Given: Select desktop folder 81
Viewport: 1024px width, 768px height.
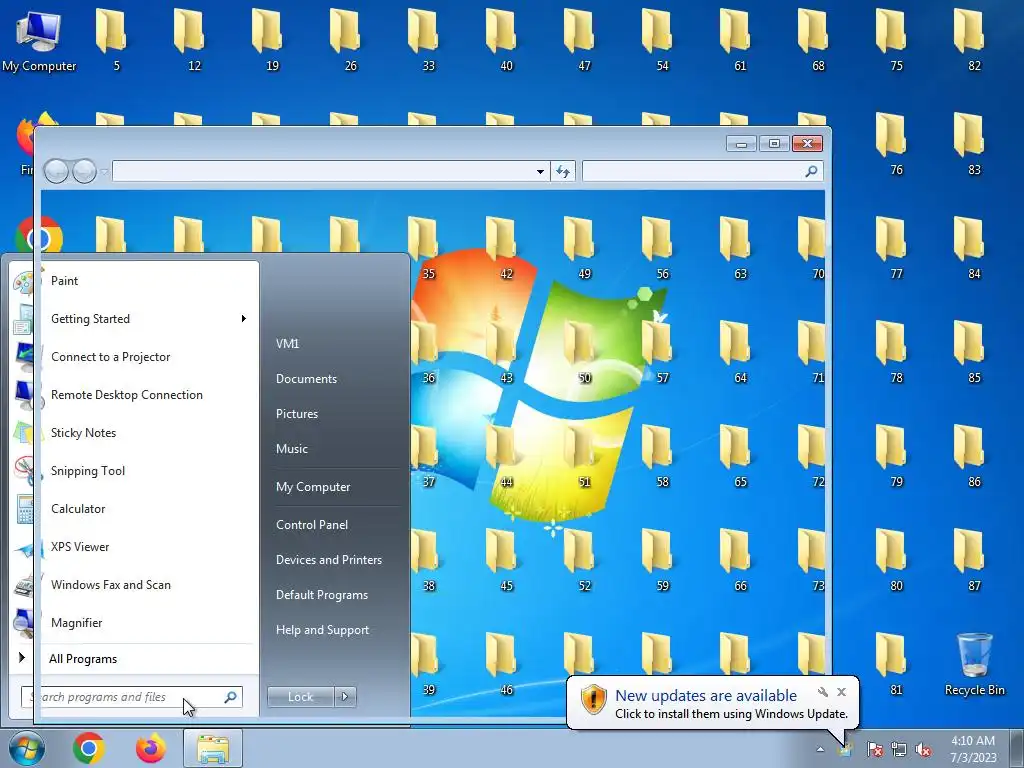Looking at the screenshot, I should pyautogui.click(x=892, y=664).
